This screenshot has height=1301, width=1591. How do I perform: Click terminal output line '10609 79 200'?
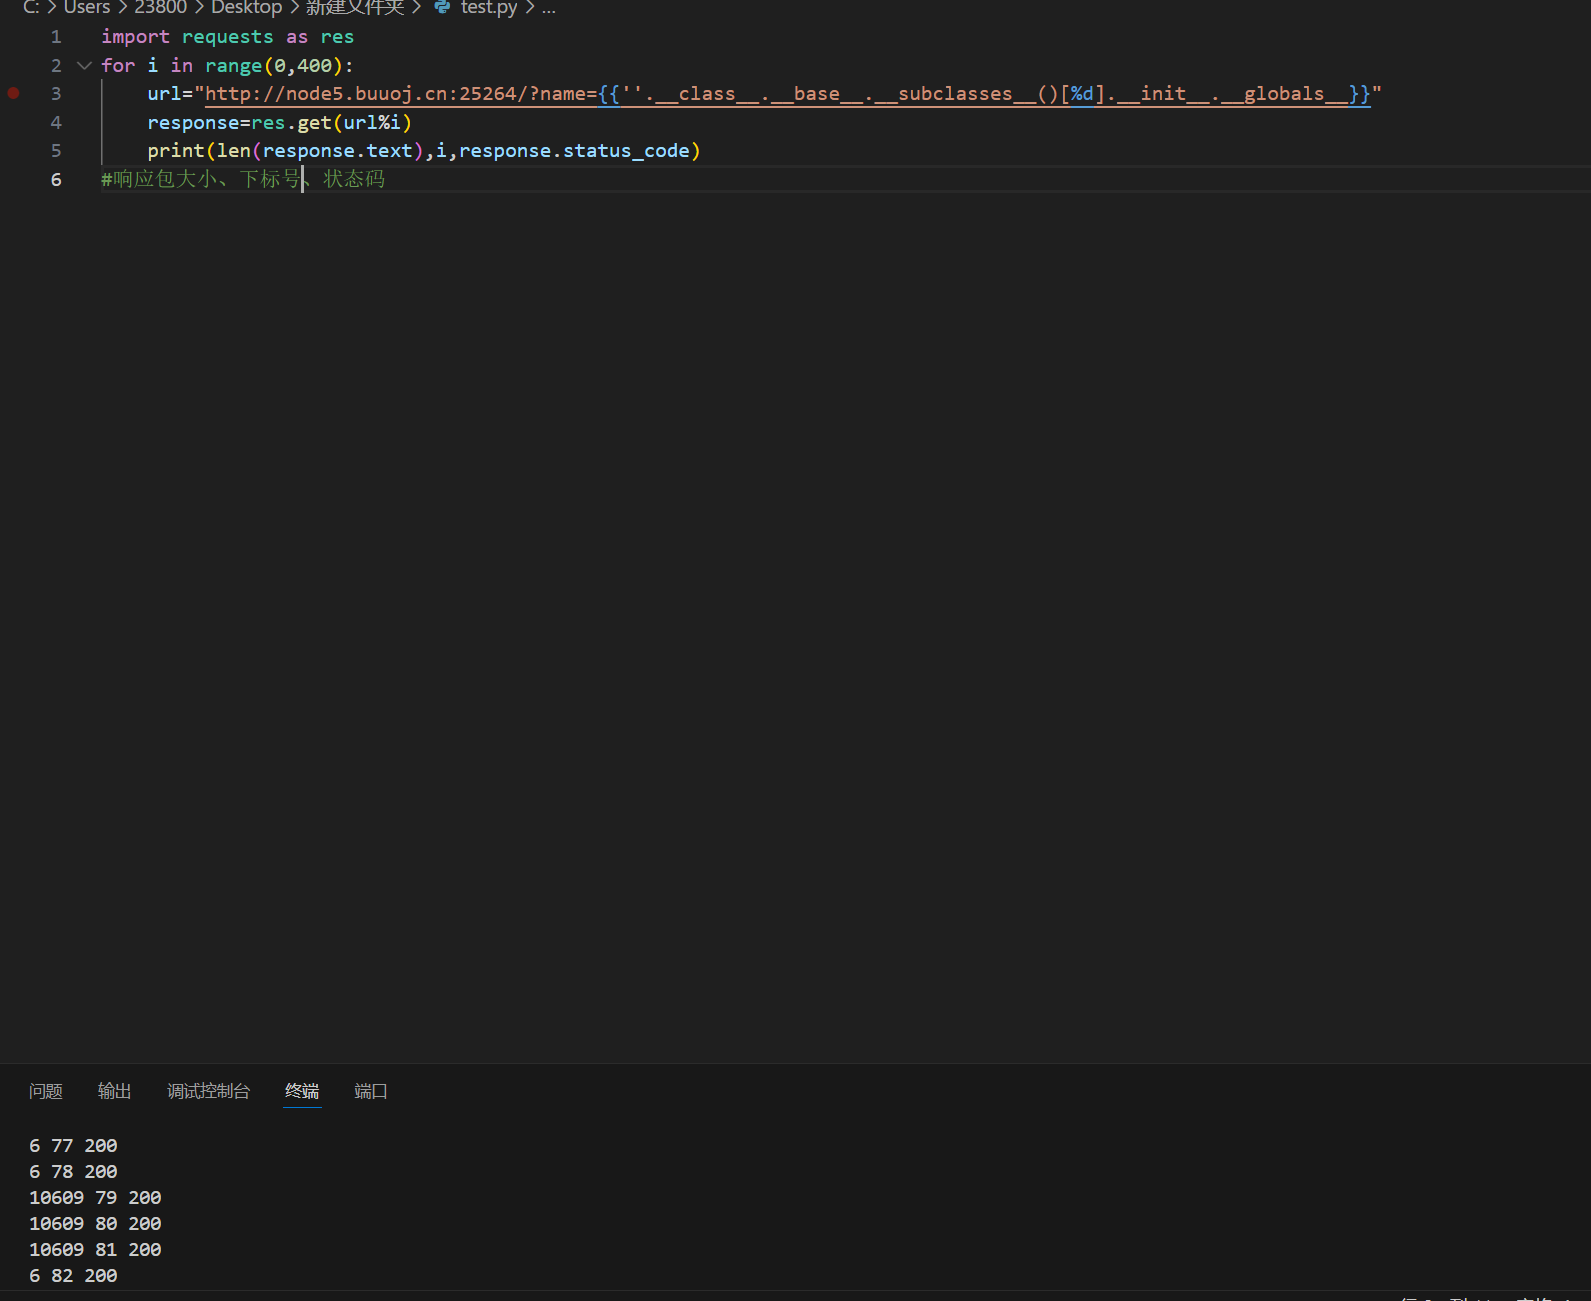click(95, 1197)
